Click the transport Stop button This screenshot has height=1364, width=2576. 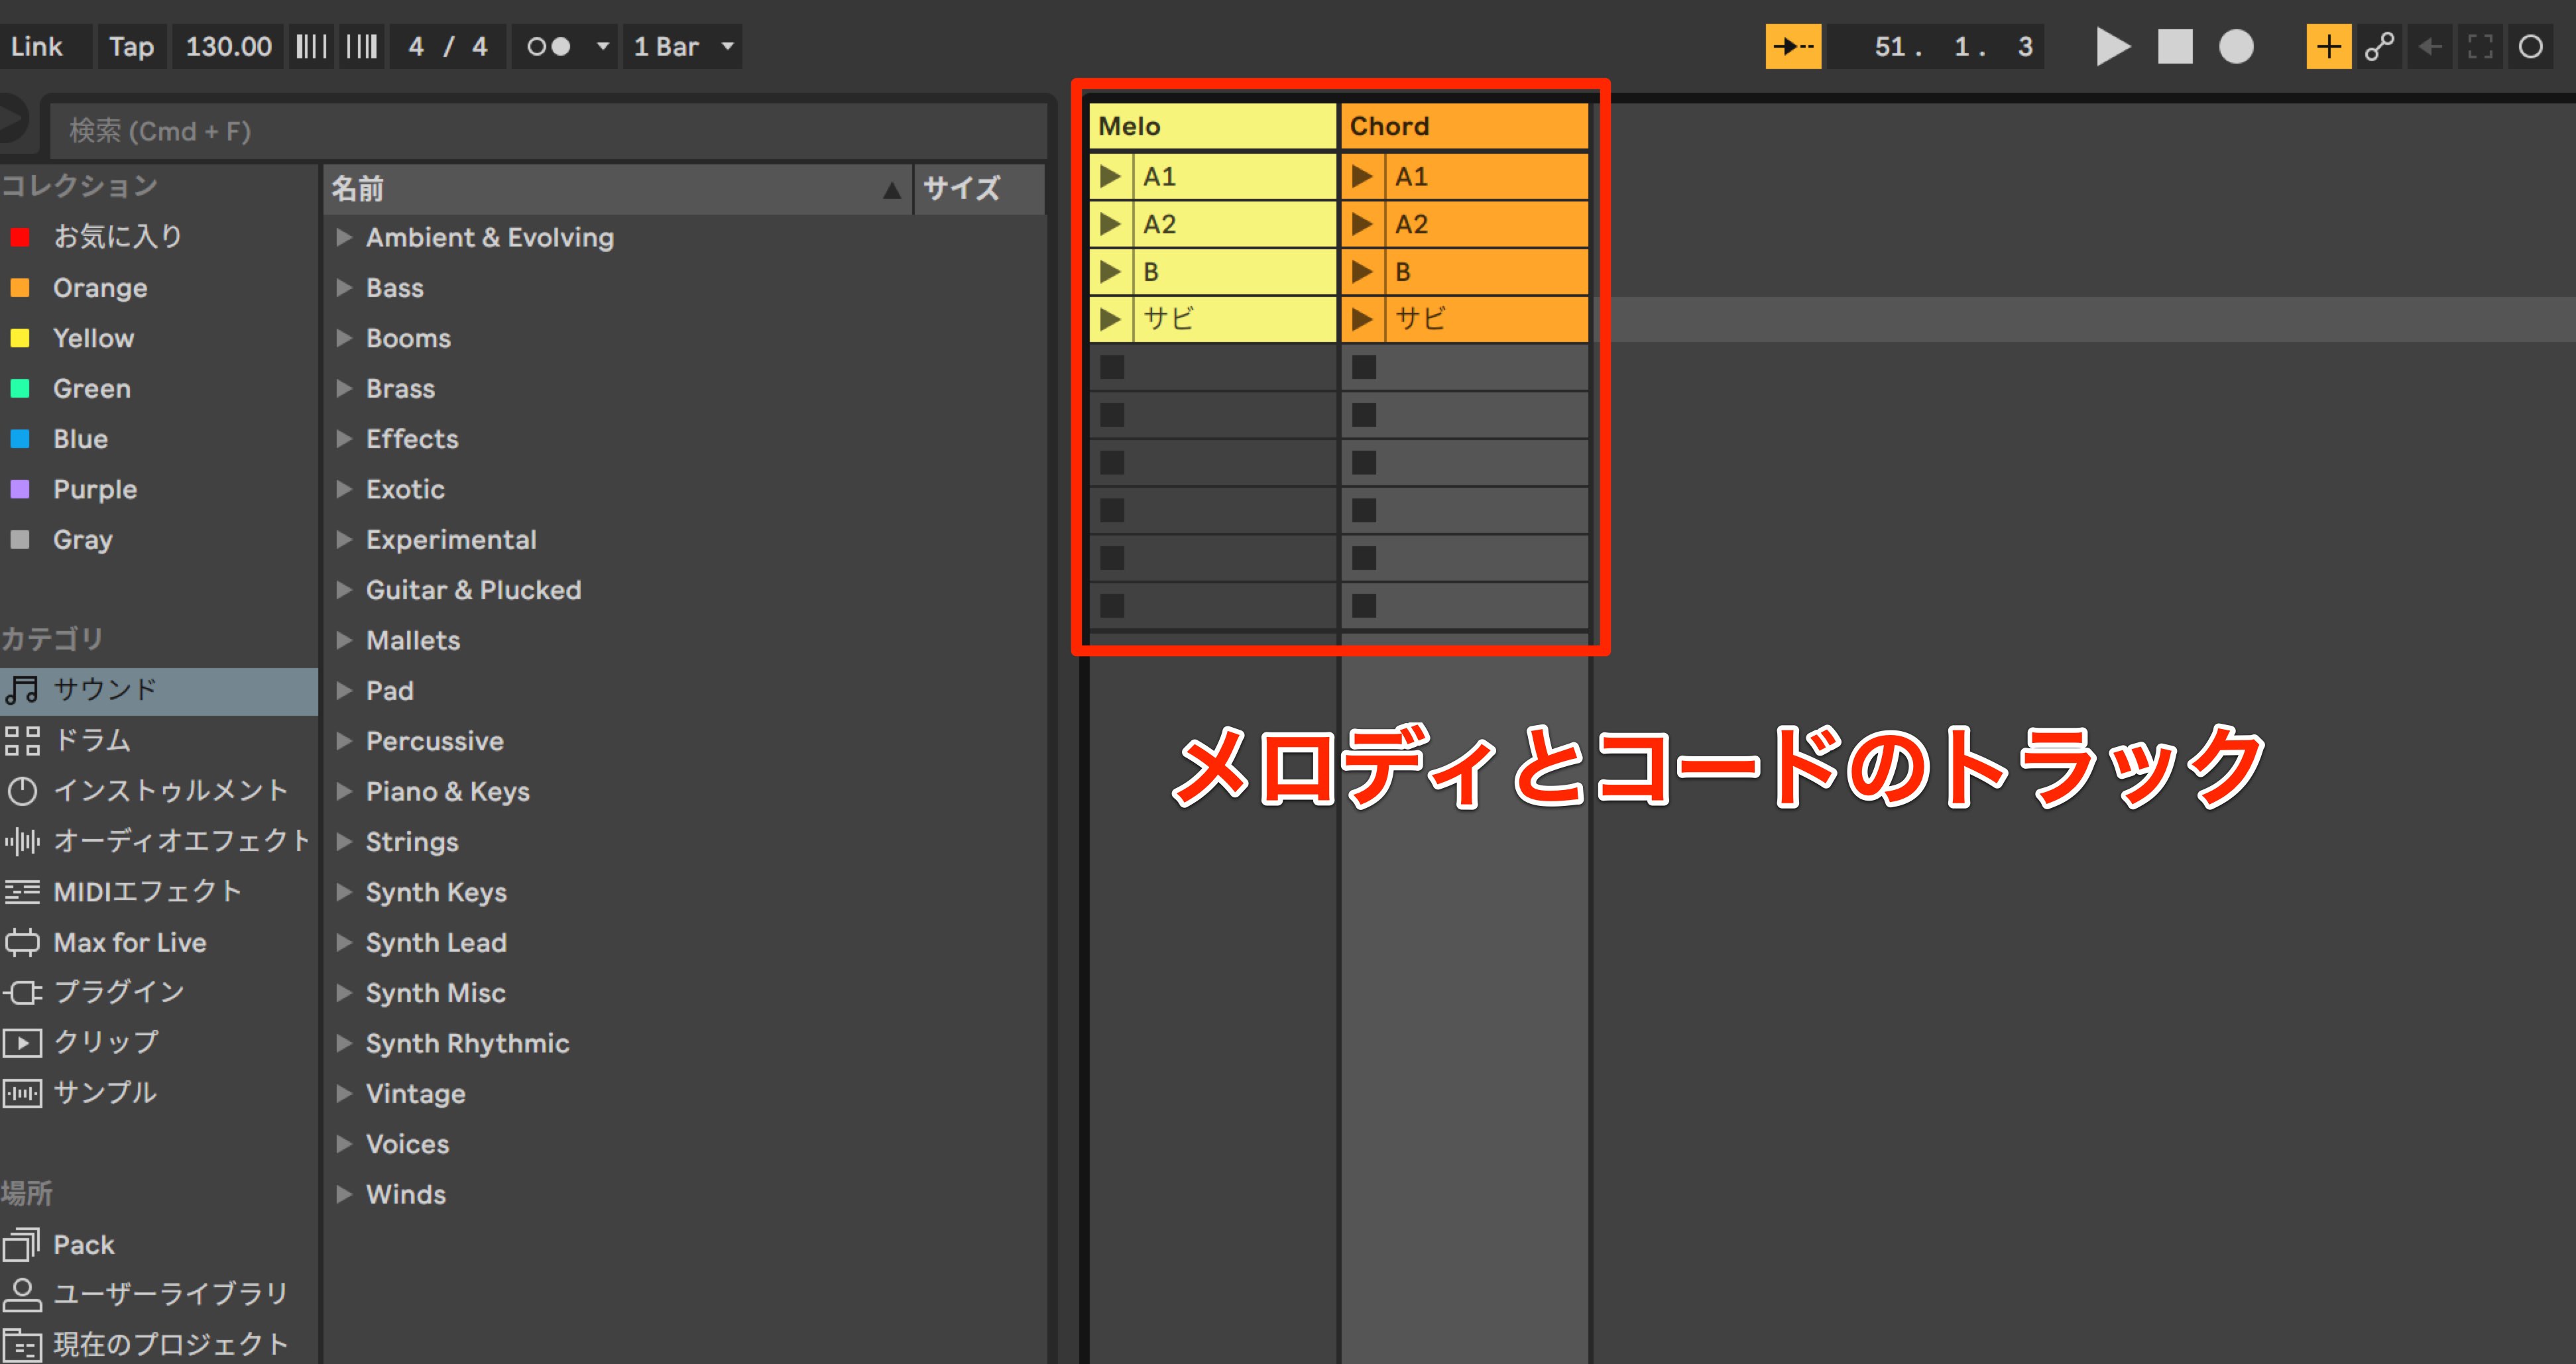click(x=2175, y=46)
